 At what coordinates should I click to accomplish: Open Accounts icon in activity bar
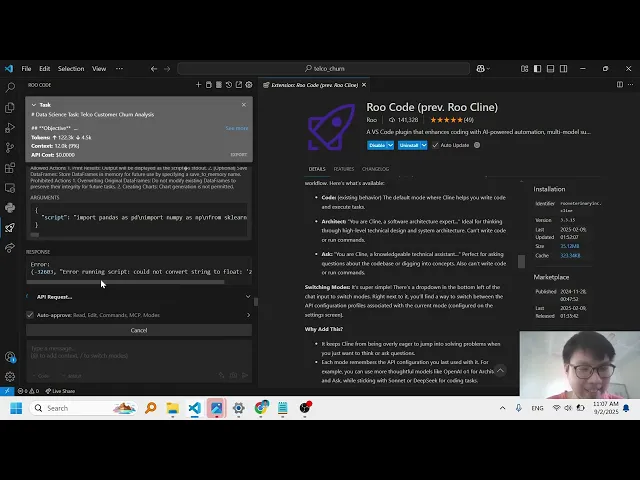10,357
